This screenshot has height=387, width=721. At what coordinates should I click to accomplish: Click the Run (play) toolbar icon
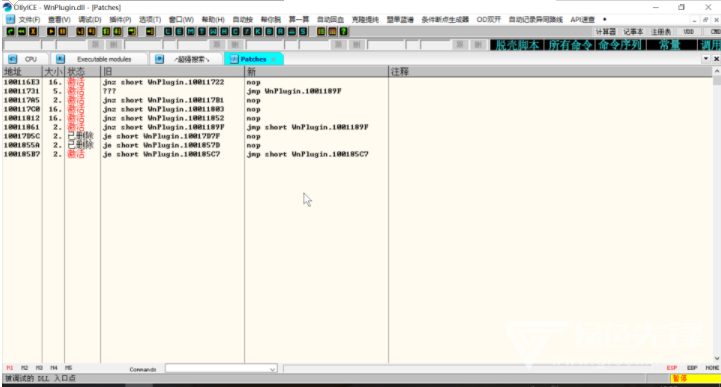click(51, 32)
